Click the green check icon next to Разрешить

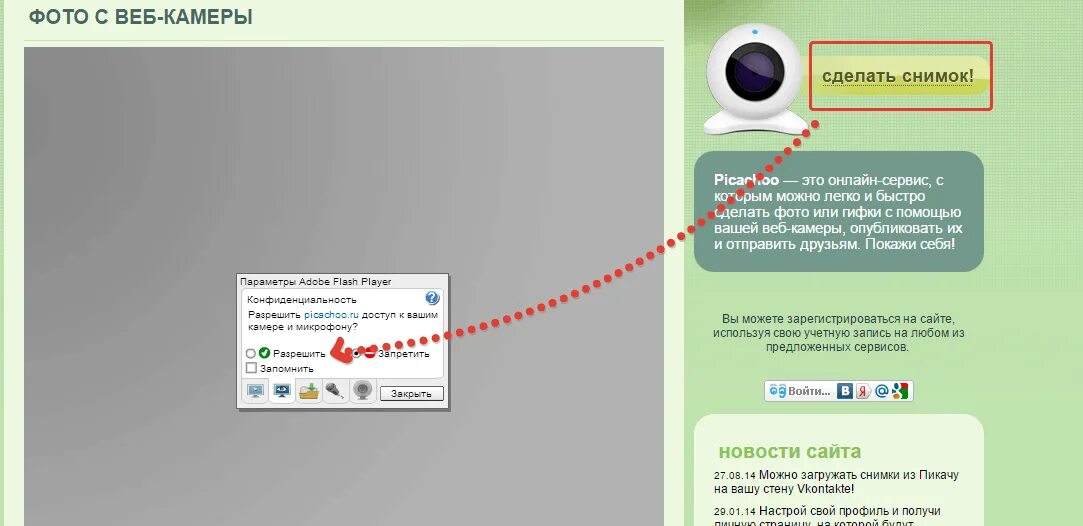tap(264, 353)
